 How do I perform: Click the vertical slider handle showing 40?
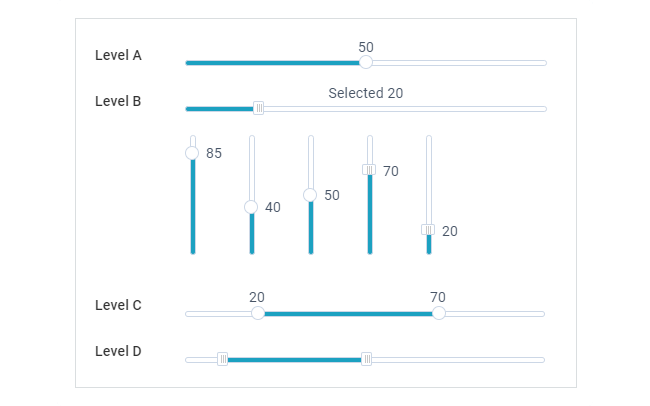251,207
